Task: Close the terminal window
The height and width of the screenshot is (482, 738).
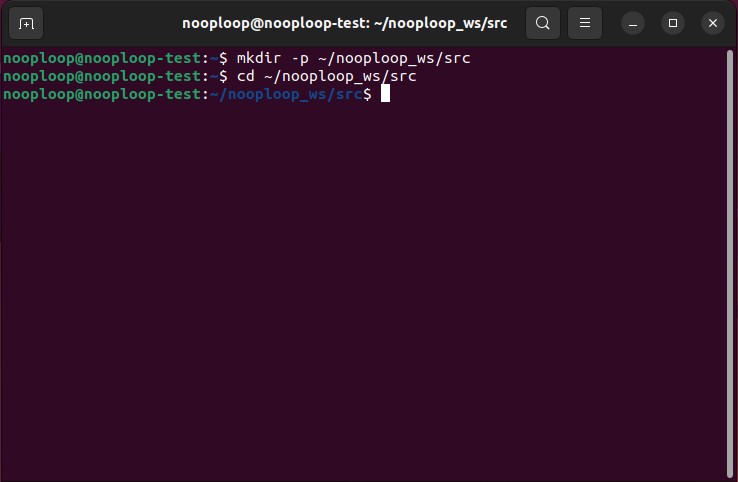Action: (712, 23)
